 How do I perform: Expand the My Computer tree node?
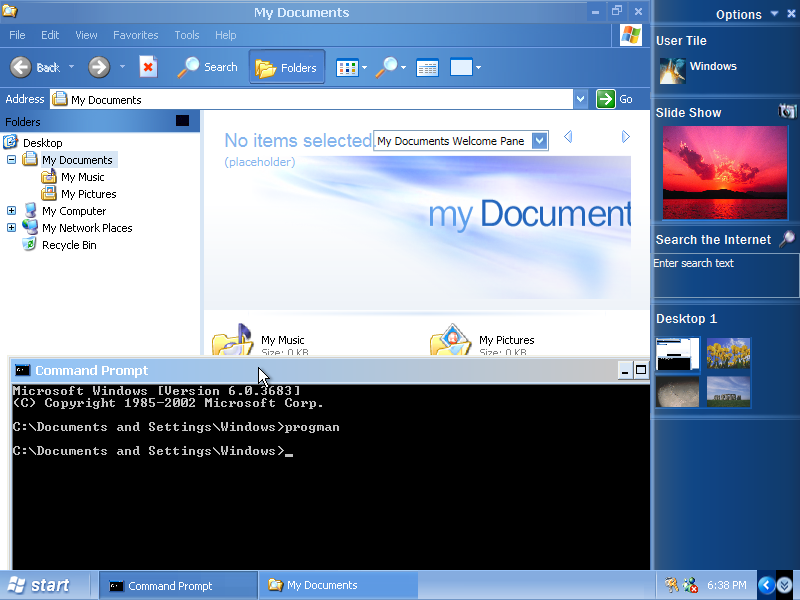[11, 210]
